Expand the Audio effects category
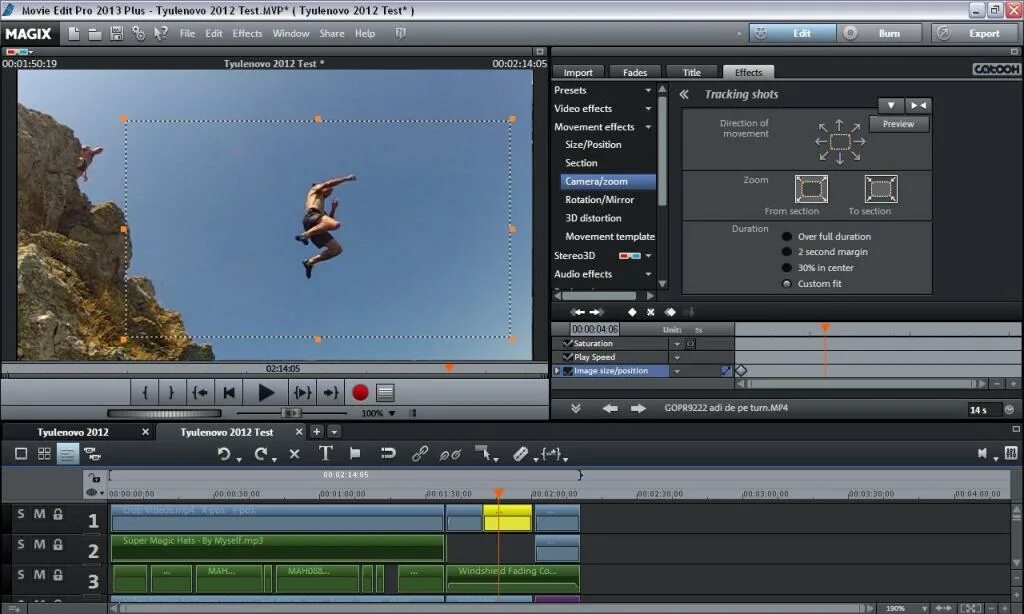 648,274
